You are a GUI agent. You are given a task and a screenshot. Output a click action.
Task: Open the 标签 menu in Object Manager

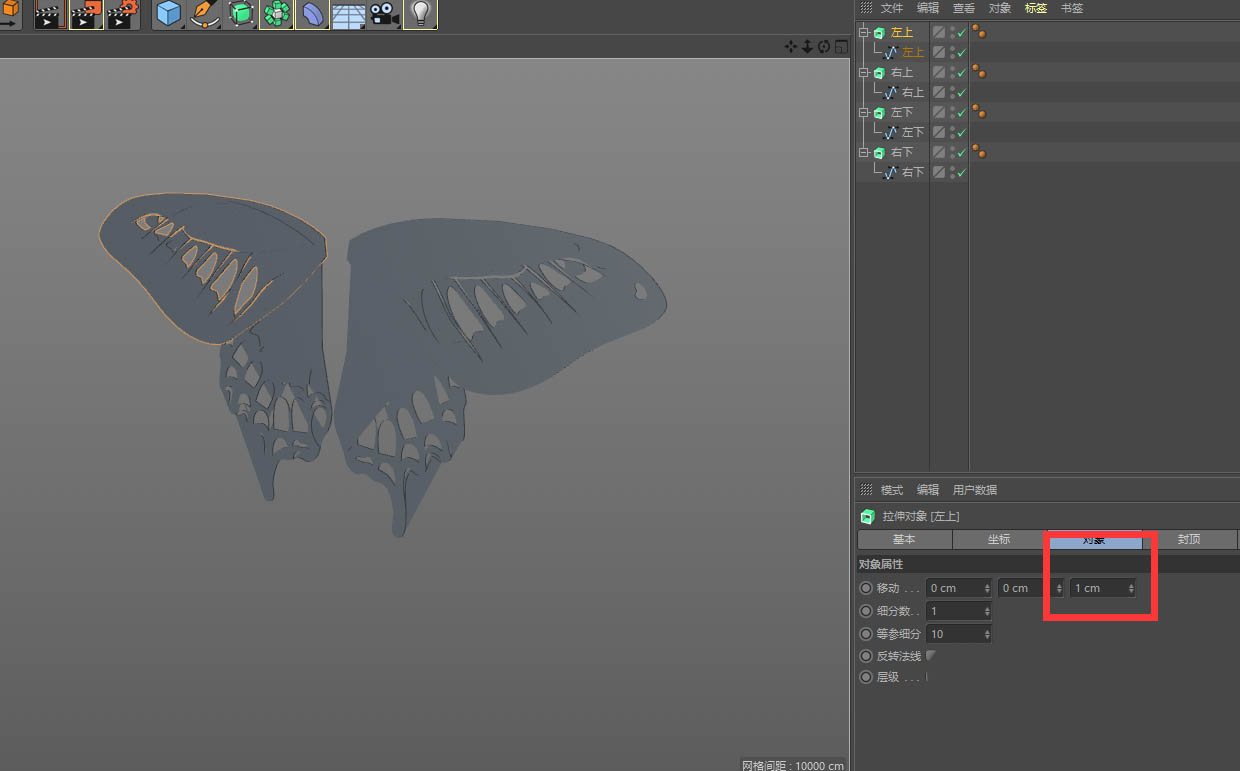pos(1035,8)
